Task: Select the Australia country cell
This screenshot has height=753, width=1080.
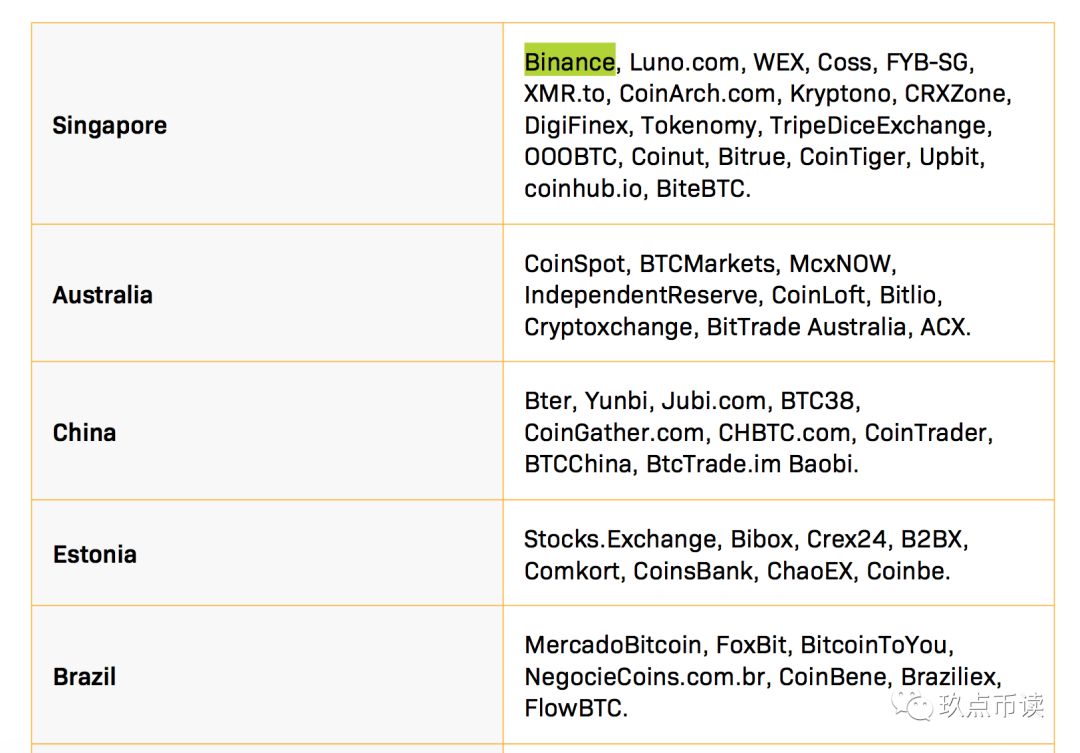Action: point(267,293)
